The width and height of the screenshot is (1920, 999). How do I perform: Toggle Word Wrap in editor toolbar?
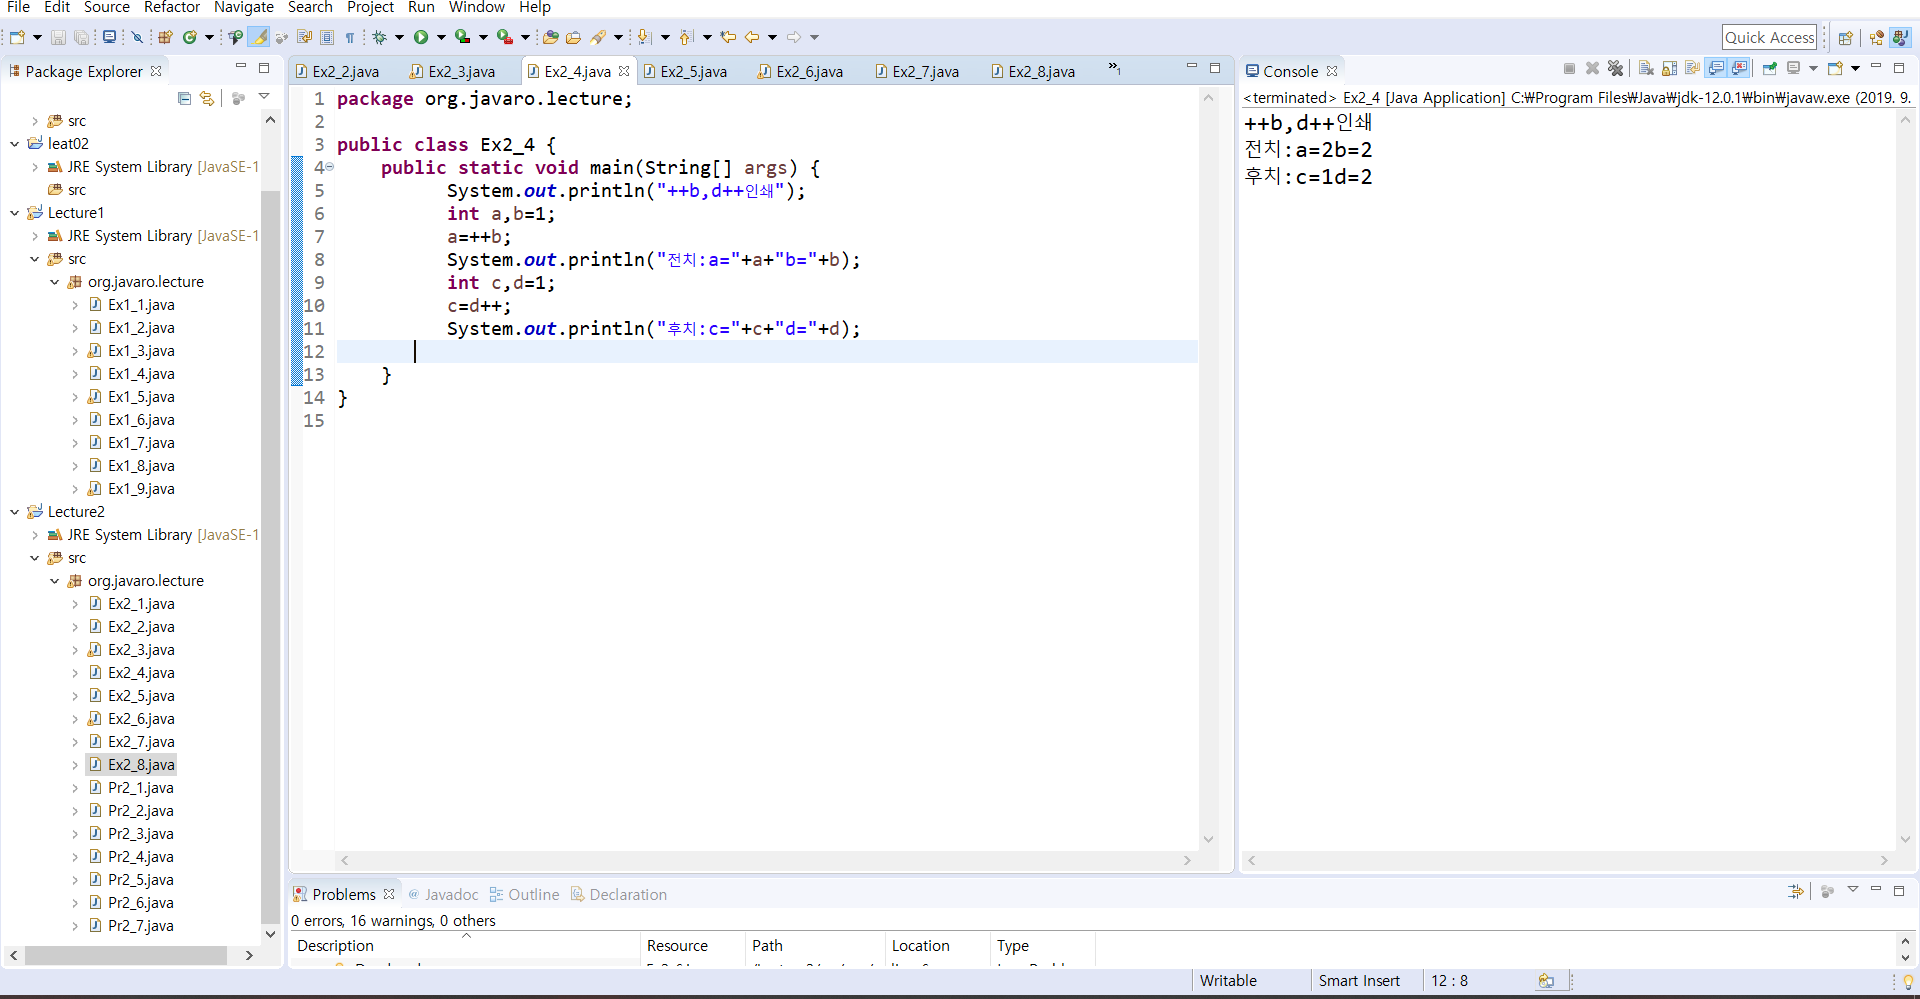[305, 37]
